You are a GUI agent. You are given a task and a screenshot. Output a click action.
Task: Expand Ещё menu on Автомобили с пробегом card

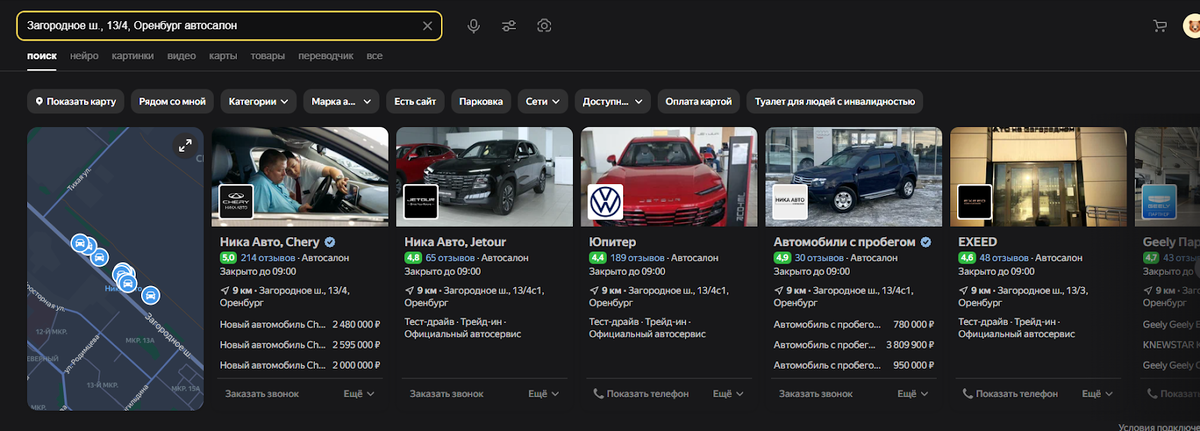(913, 394)
